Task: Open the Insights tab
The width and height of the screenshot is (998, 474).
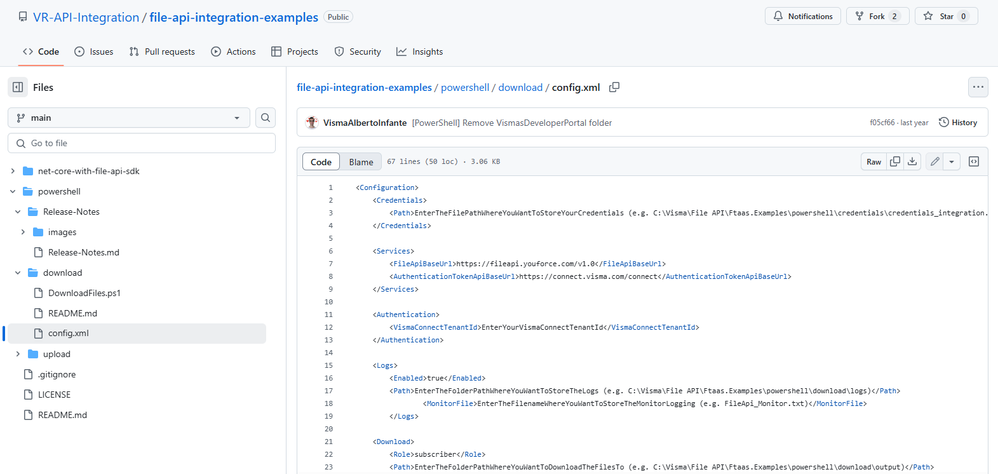Action: tap(419, 52)
